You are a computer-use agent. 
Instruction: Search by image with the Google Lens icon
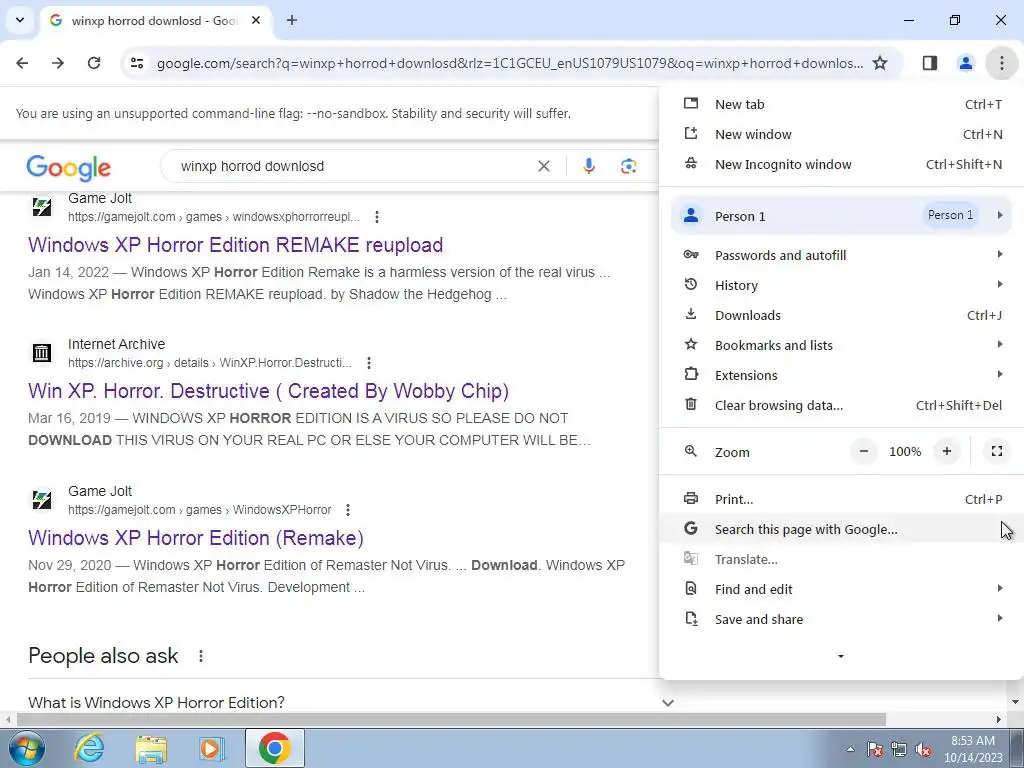click(628, 167)
